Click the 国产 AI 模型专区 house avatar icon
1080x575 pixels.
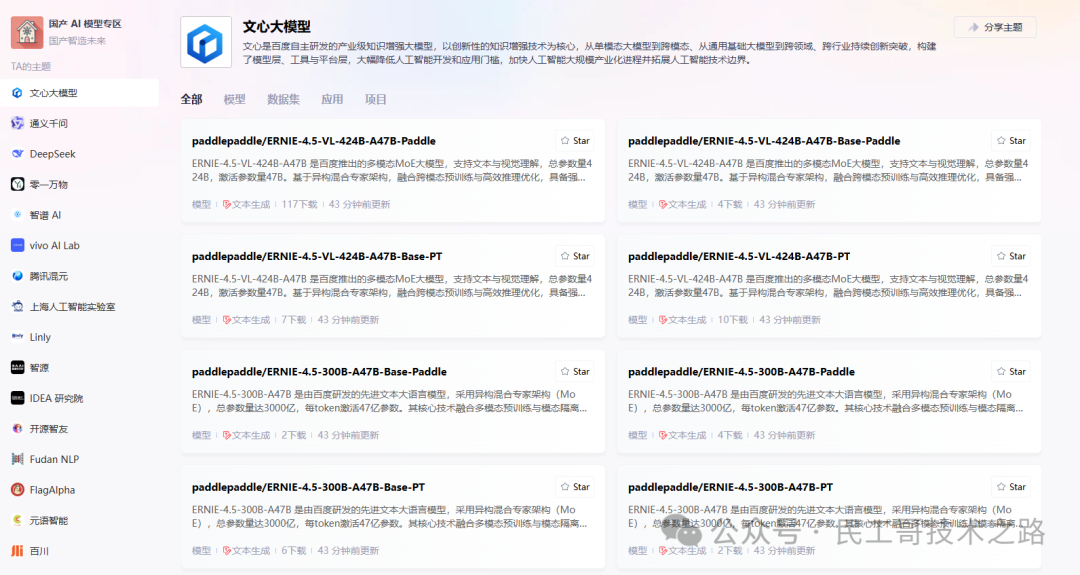[x=27, y=32]
